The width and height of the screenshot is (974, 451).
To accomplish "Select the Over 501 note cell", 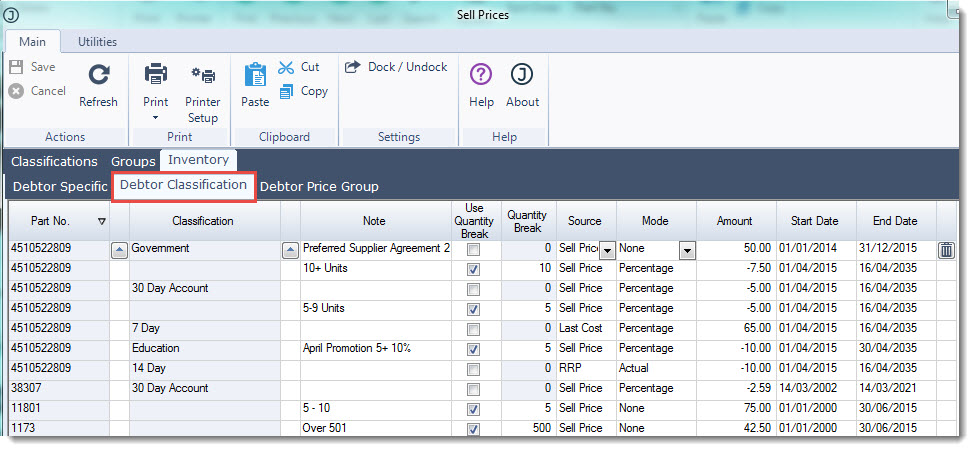I will pyautogui.click(x=376, y=429).
